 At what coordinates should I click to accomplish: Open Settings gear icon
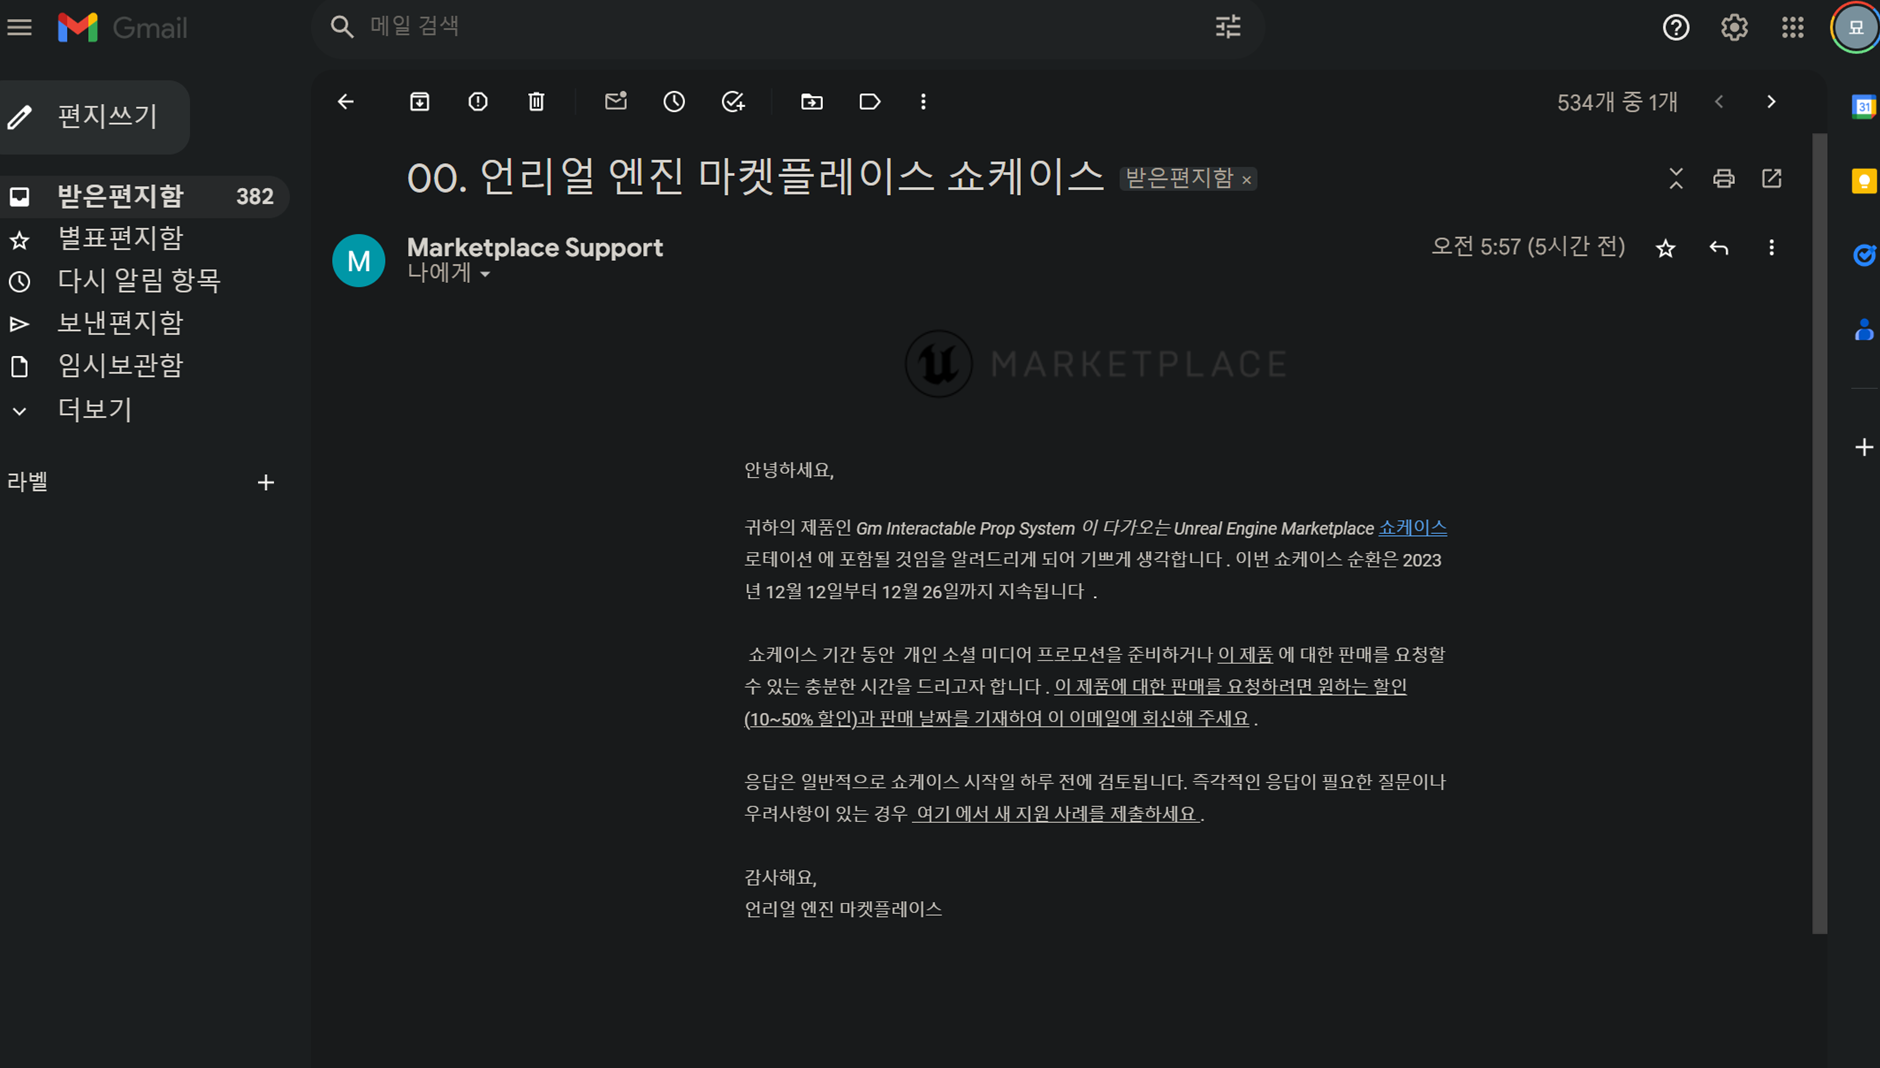coord(1734,27)
